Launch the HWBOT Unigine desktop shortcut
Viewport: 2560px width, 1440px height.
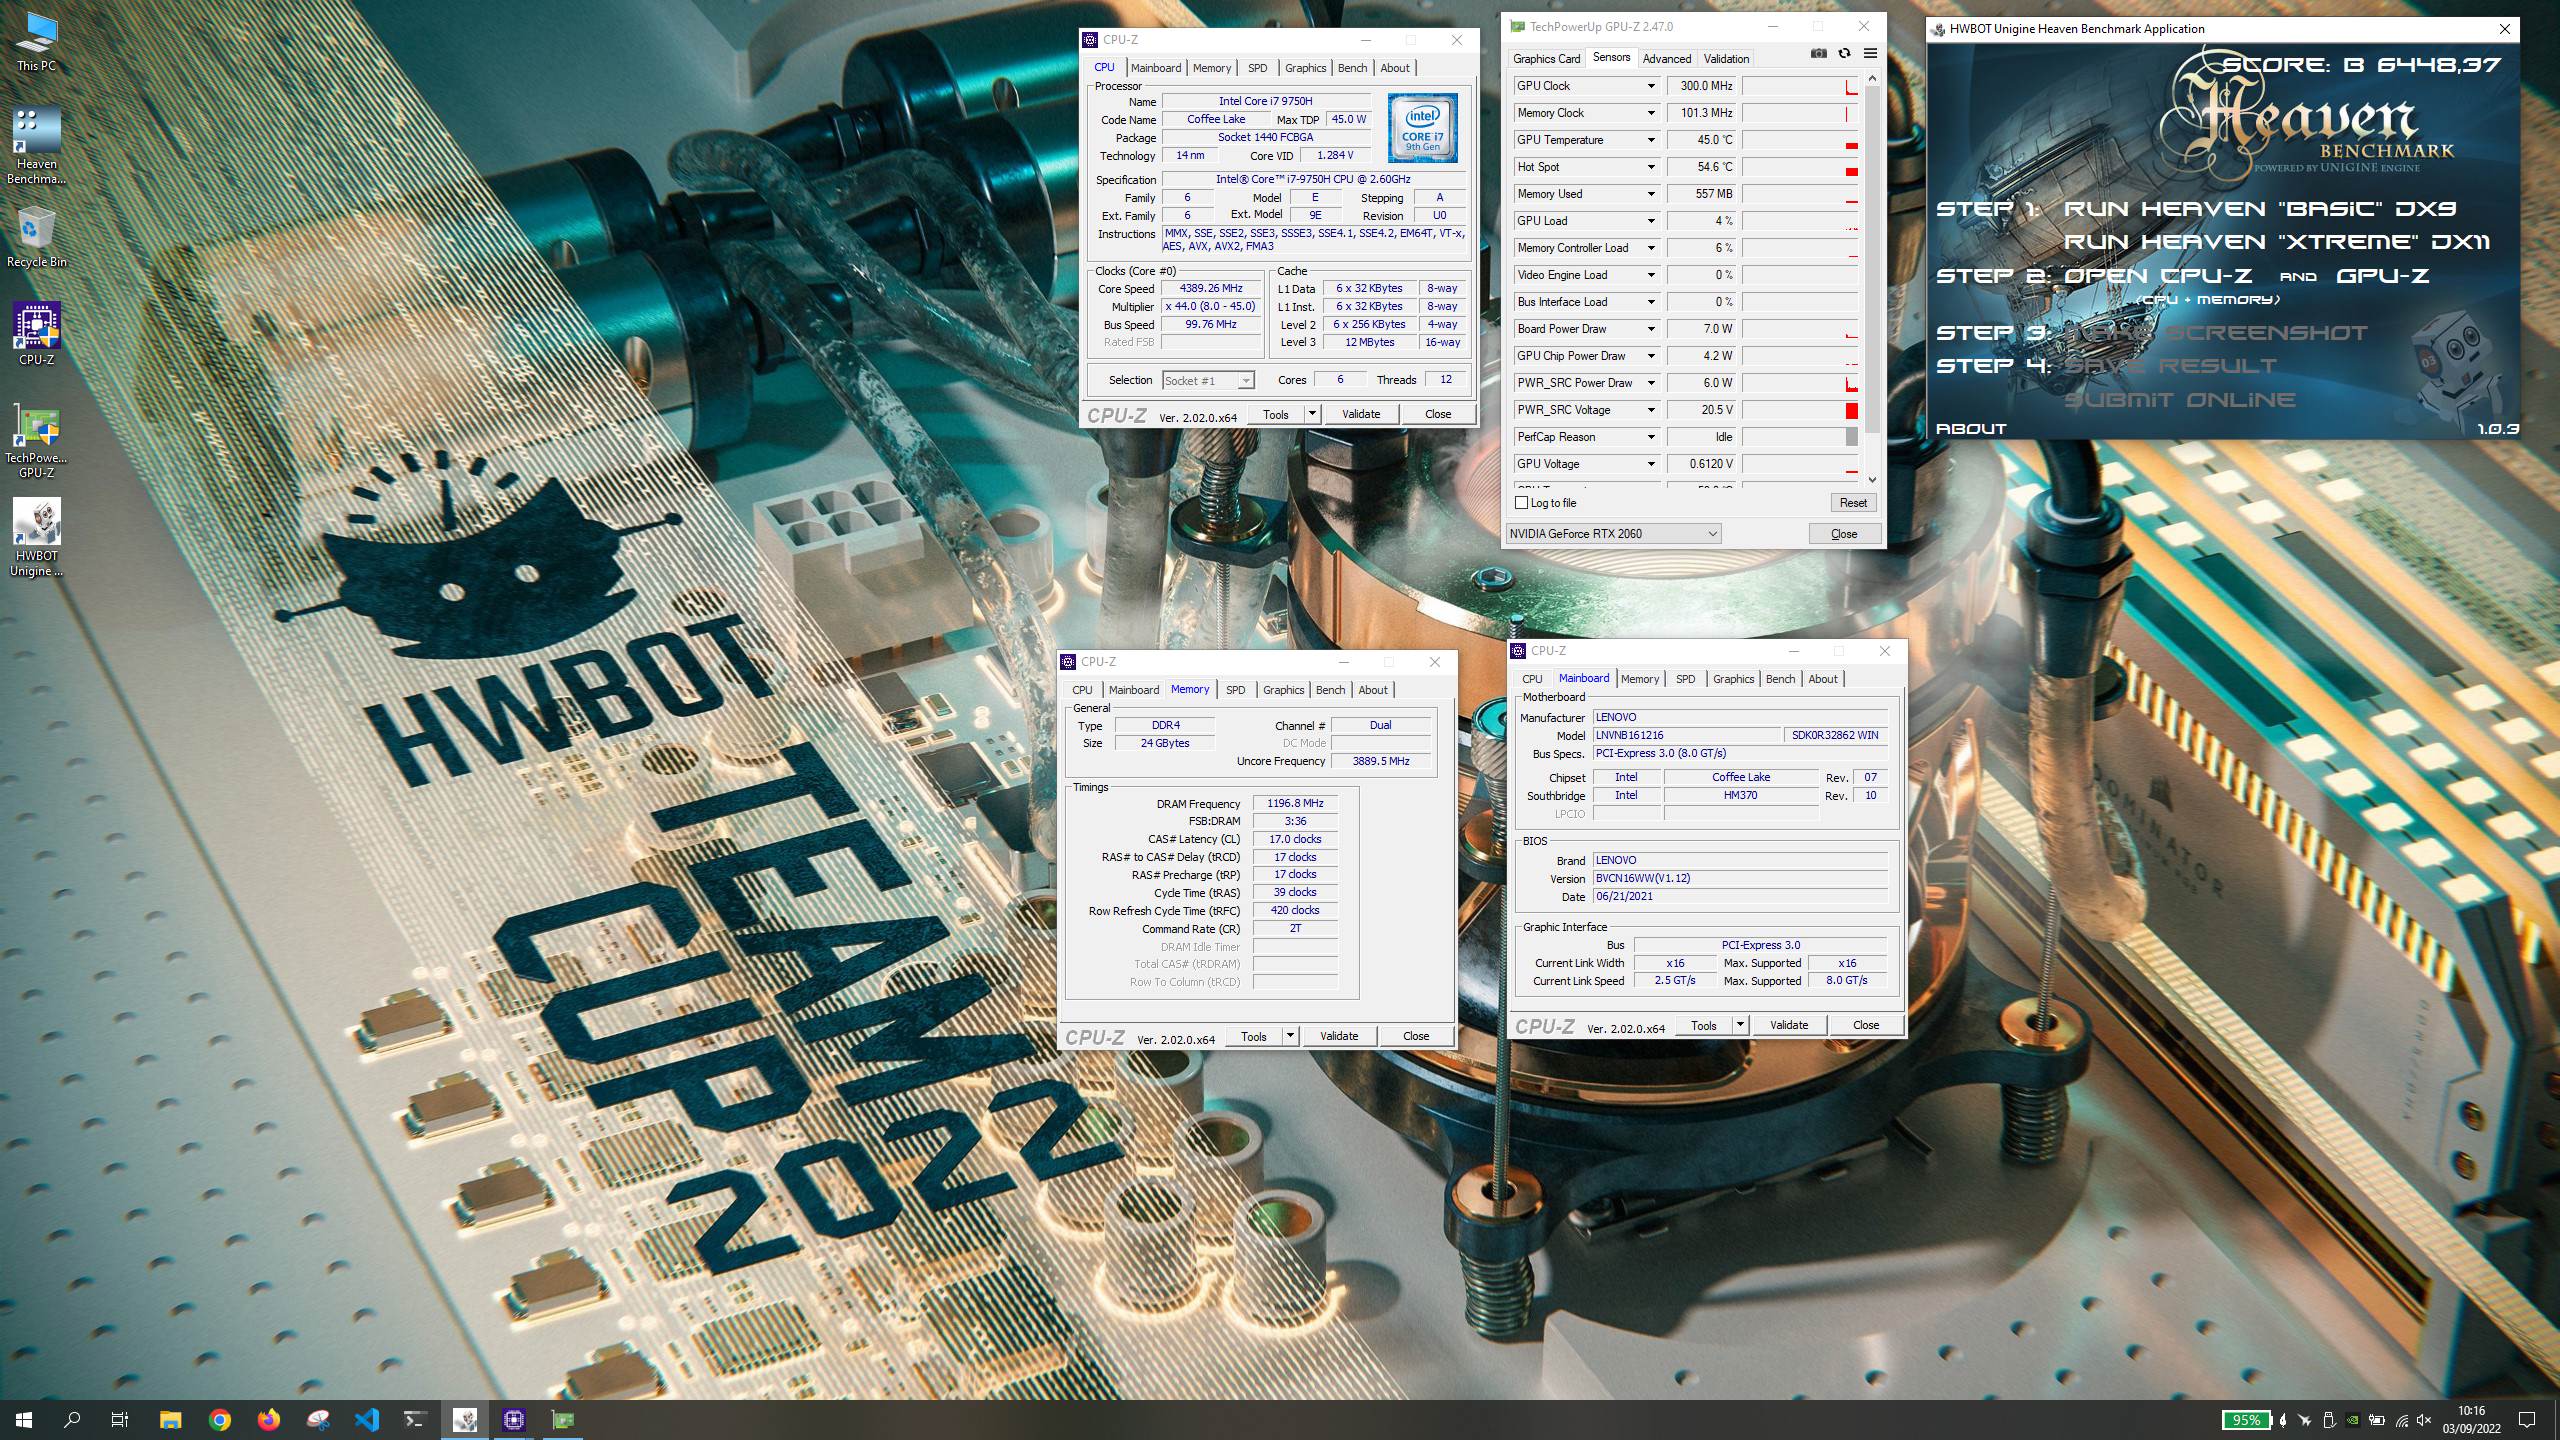pos(37,538)
